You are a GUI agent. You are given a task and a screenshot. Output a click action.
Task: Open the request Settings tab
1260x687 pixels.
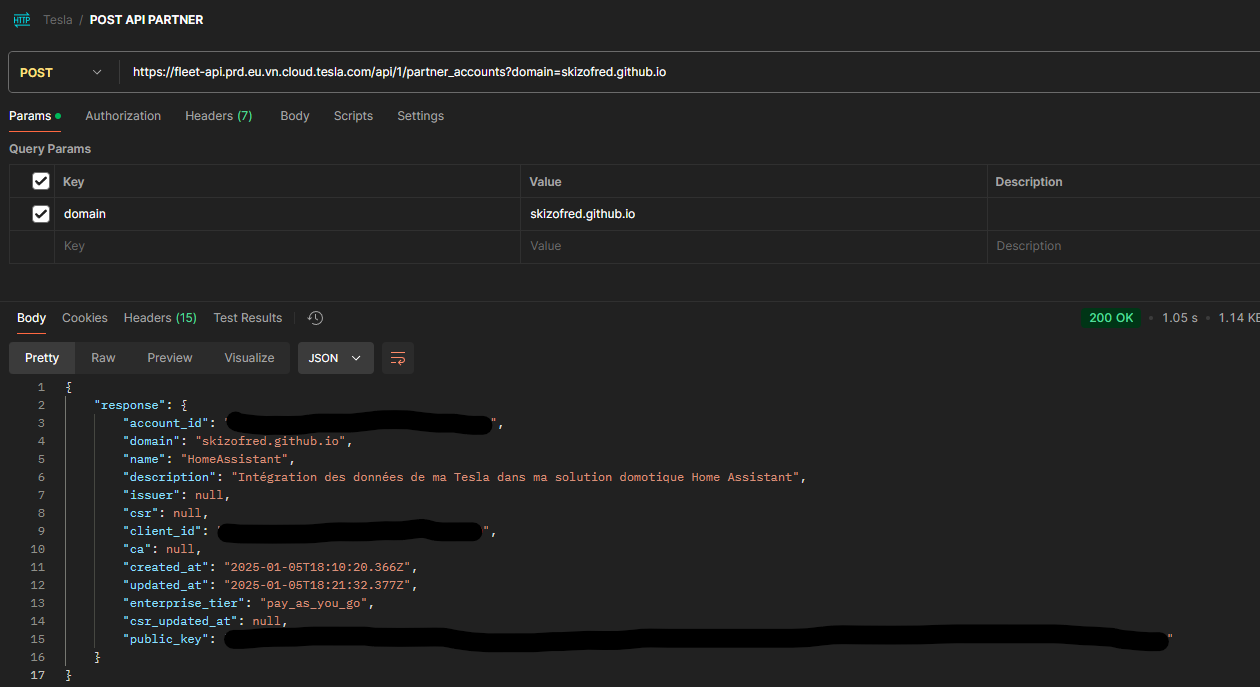click(x=420, y=116)
